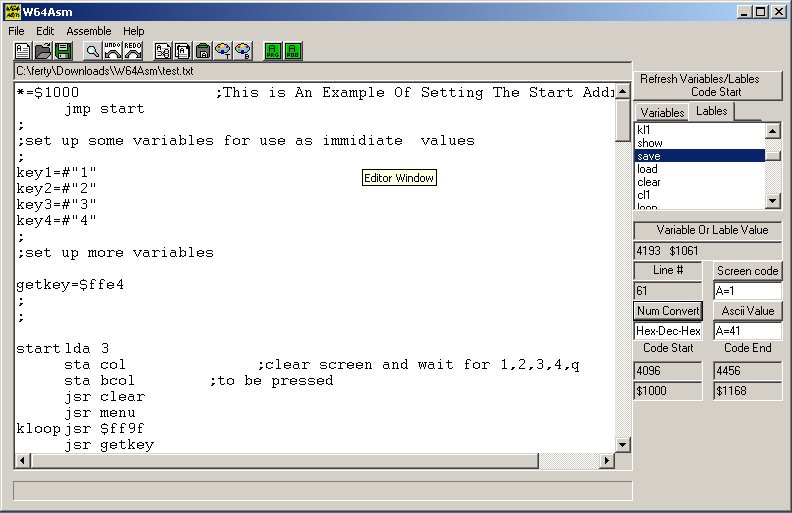The width and height of the screenshot is (792, 513).
Task: Click Code Start hex field $1000
Action: point(668,391)
